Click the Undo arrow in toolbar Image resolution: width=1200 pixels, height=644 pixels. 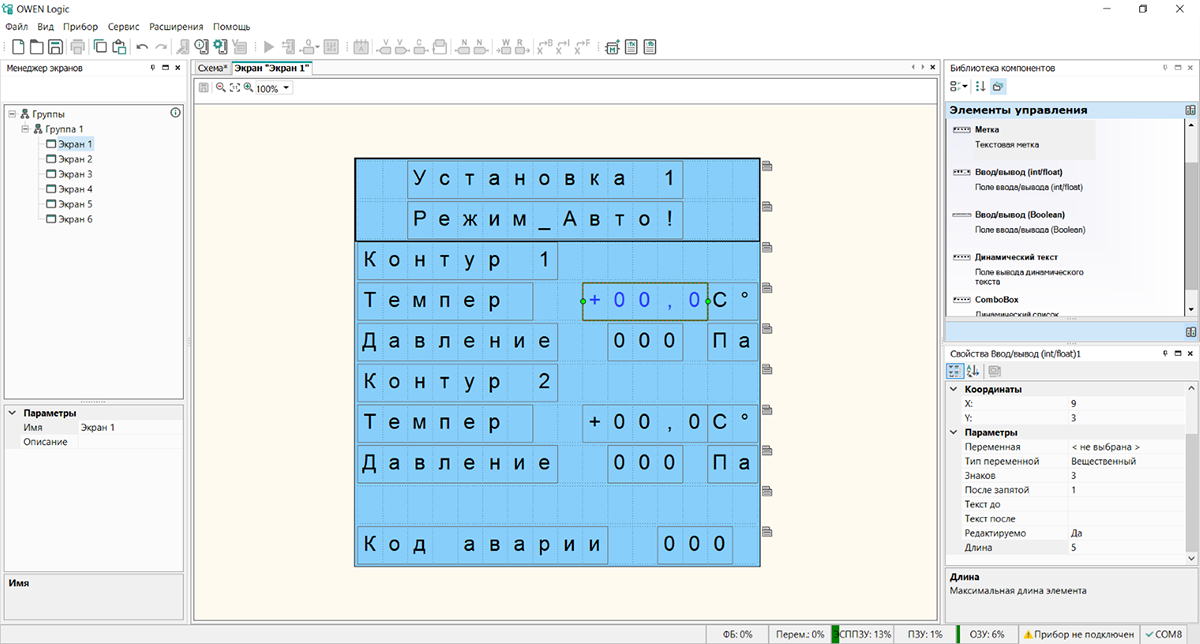pyautogui.click(x=142, y=46)
